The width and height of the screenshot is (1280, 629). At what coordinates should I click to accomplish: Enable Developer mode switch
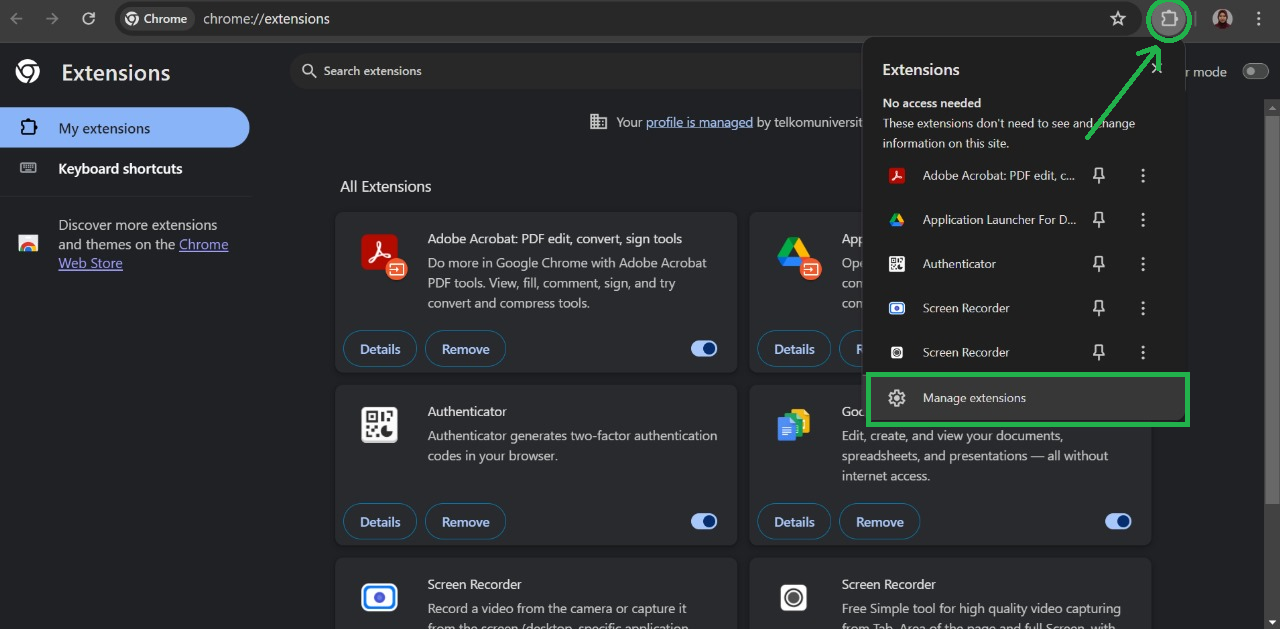pyautogui.click(x=1254, y=71)
